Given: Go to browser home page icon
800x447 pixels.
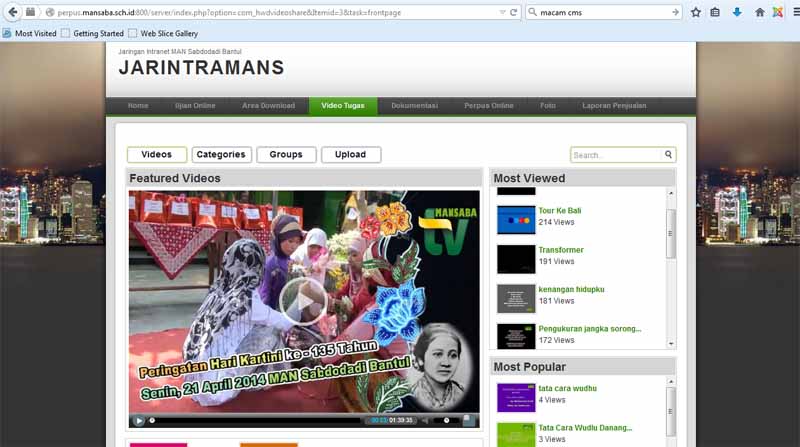Looking at the screenshot, I should (760, 12).
